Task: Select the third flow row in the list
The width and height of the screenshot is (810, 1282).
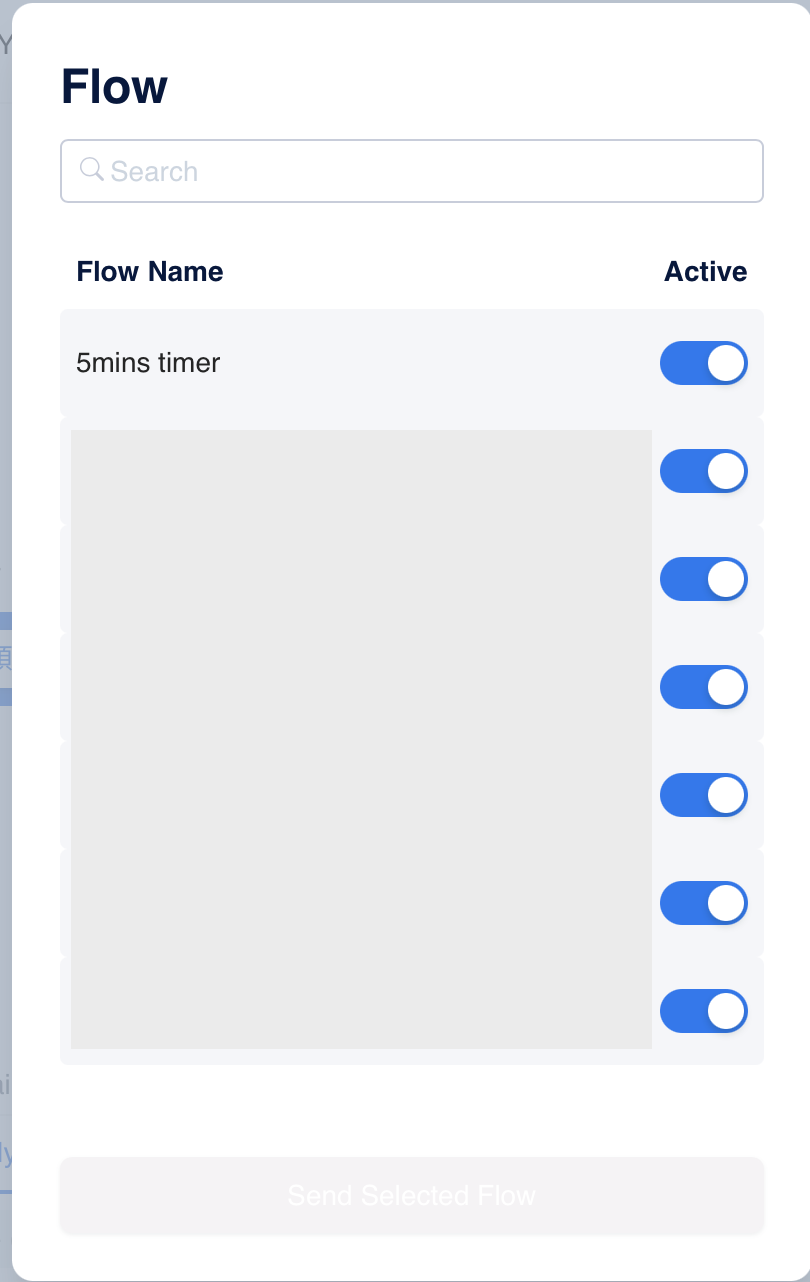Action: [360, 579]
